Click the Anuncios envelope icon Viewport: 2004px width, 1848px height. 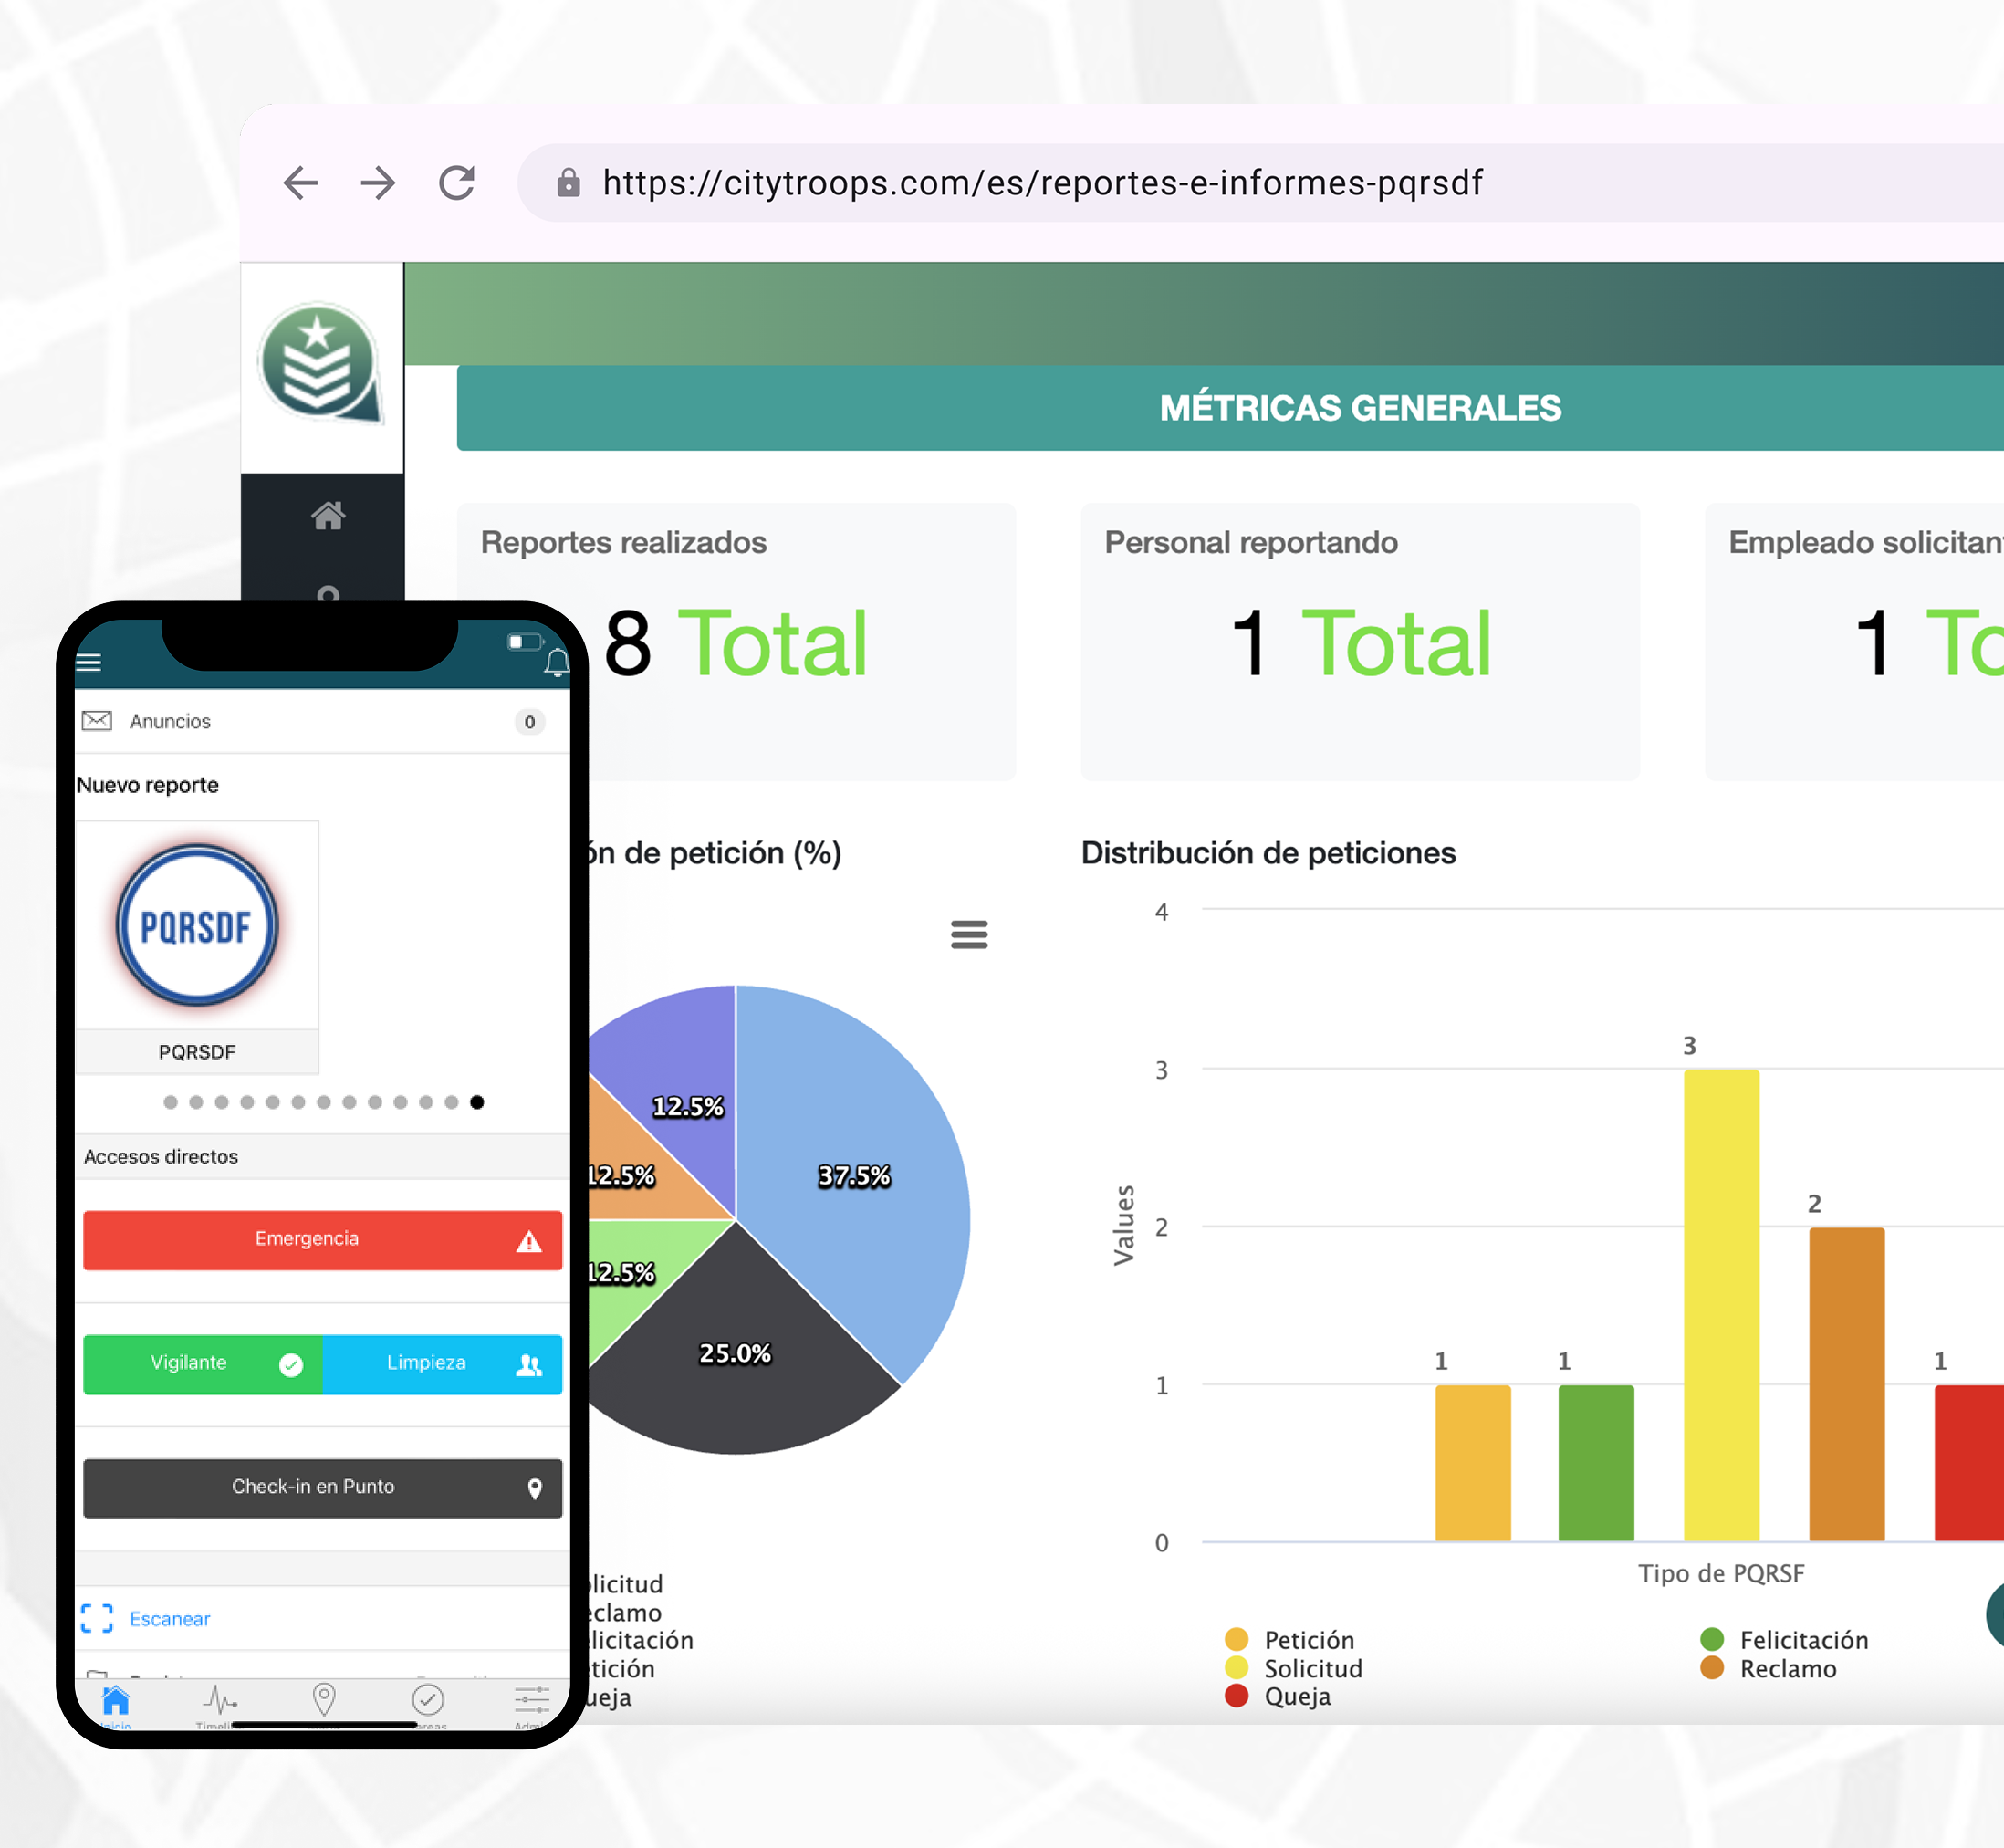coord(97,721)
